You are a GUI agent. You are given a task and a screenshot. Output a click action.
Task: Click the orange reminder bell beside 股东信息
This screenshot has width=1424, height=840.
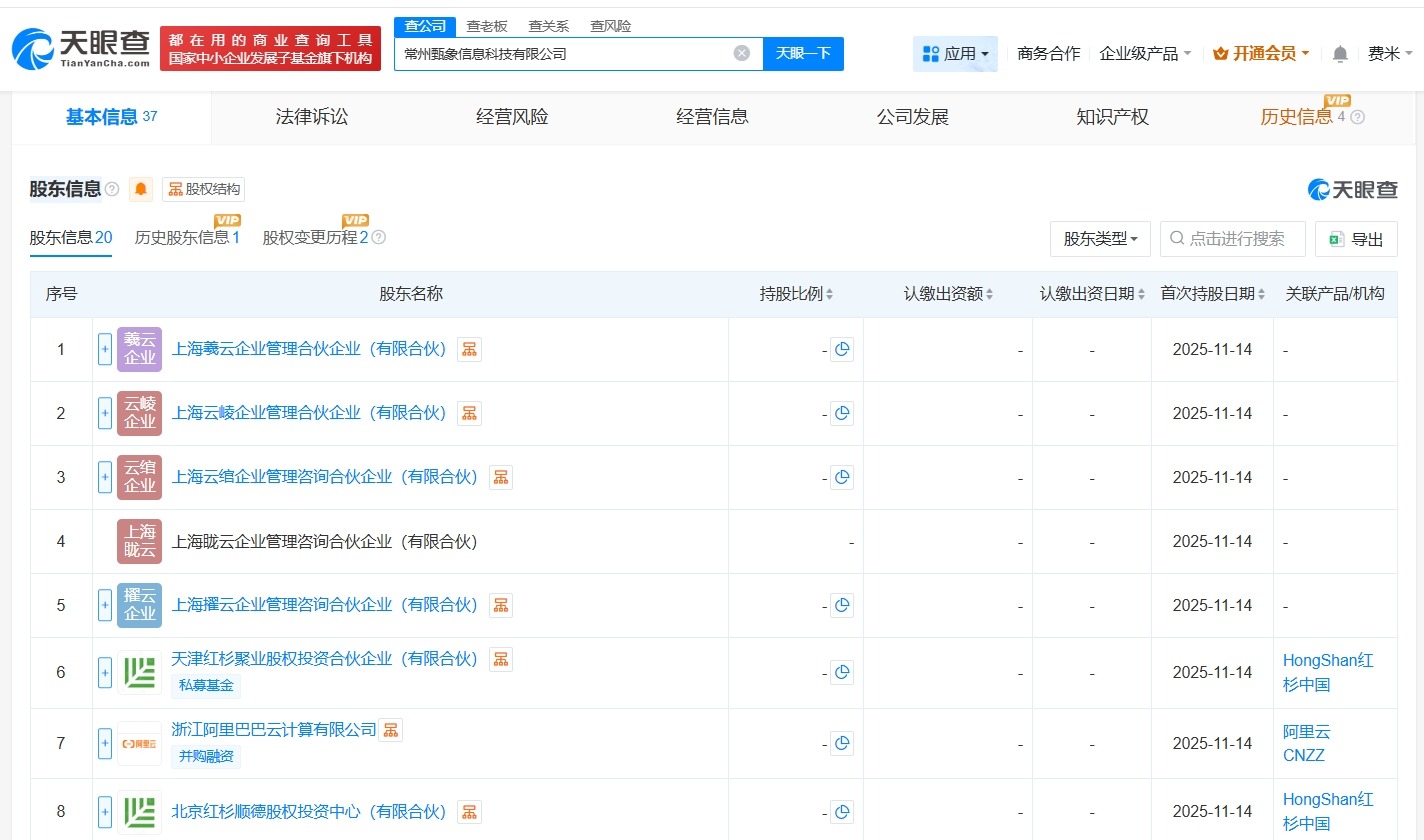(140, 189)
